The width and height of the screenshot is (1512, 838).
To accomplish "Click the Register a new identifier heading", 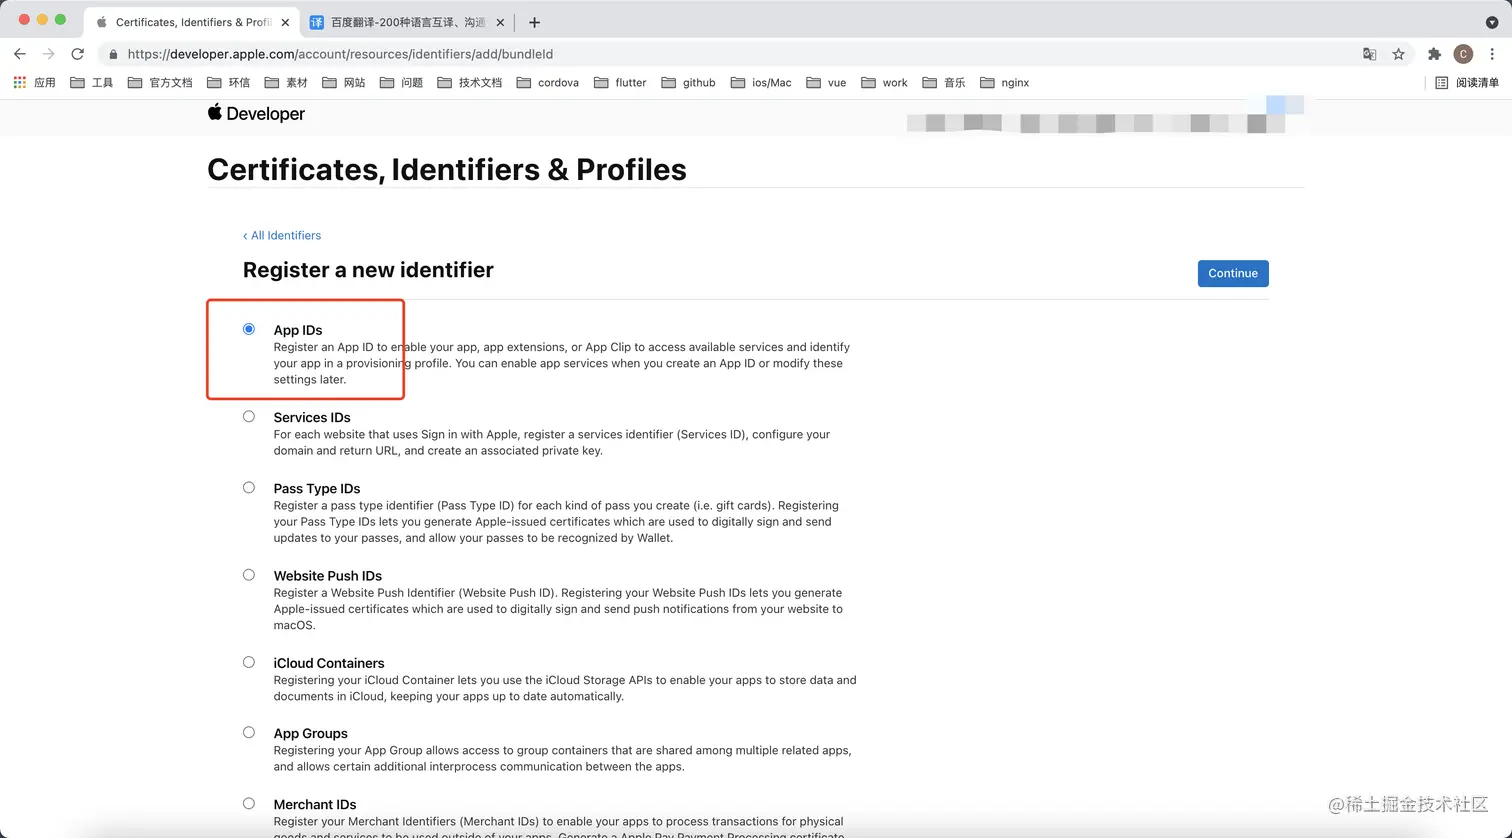I will click(x=368, y=270).
